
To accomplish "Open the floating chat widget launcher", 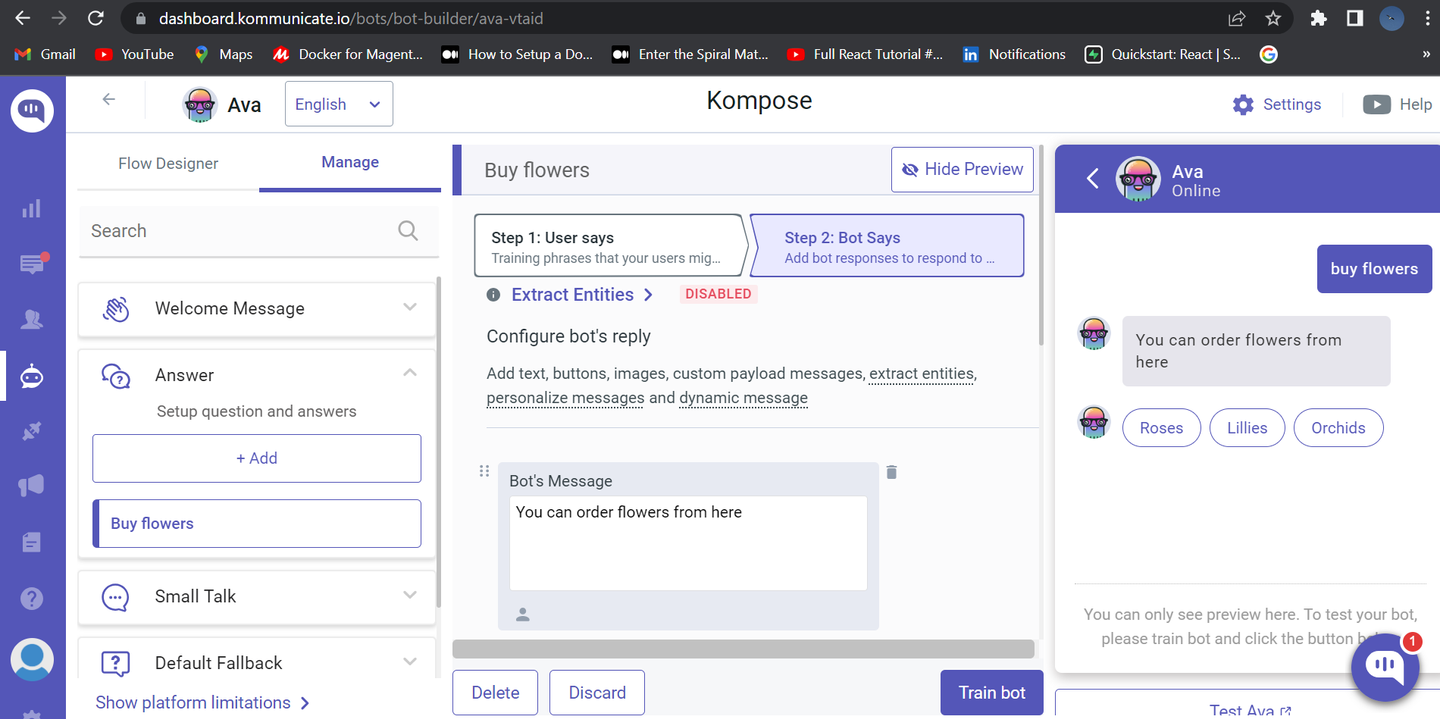I will tap(1385, 665).
